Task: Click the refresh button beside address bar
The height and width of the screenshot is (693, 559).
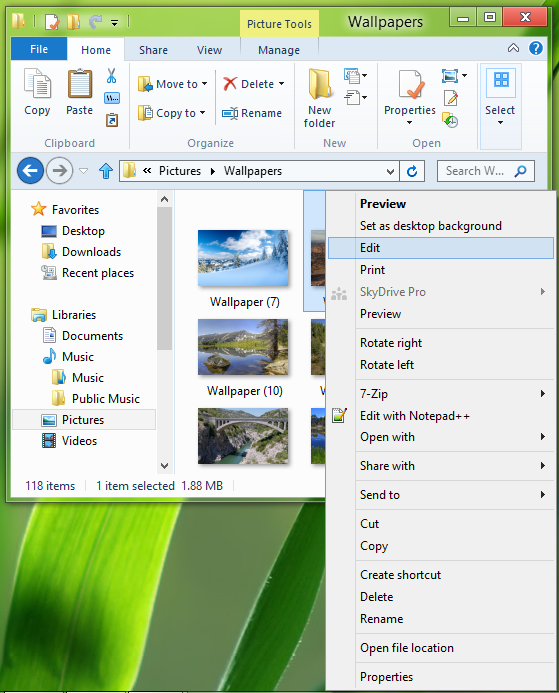Action: point(412,171)
